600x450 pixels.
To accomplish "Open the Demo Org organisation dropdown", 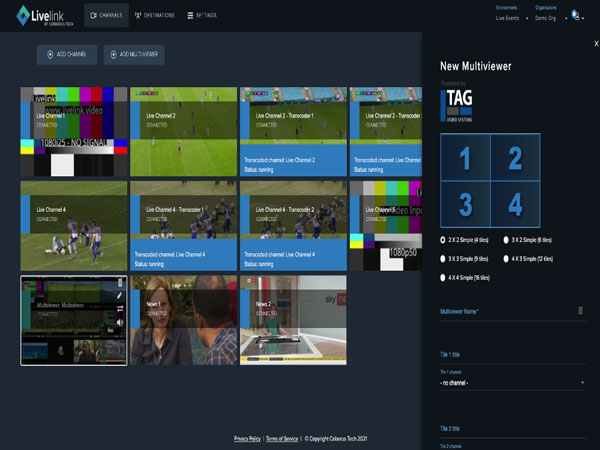I will 550,18.
